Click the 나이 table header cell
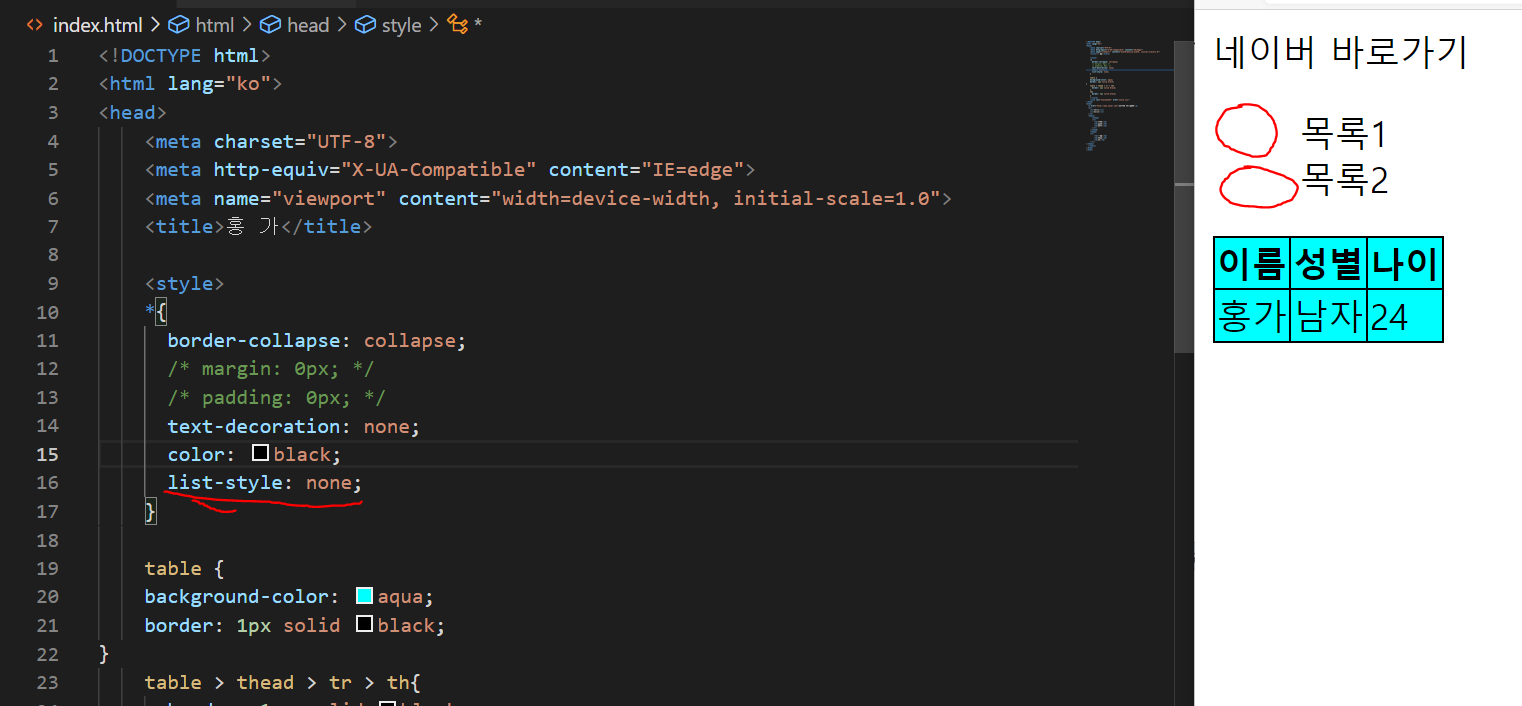The image size is (1522, 706). tap(1404, 264)
